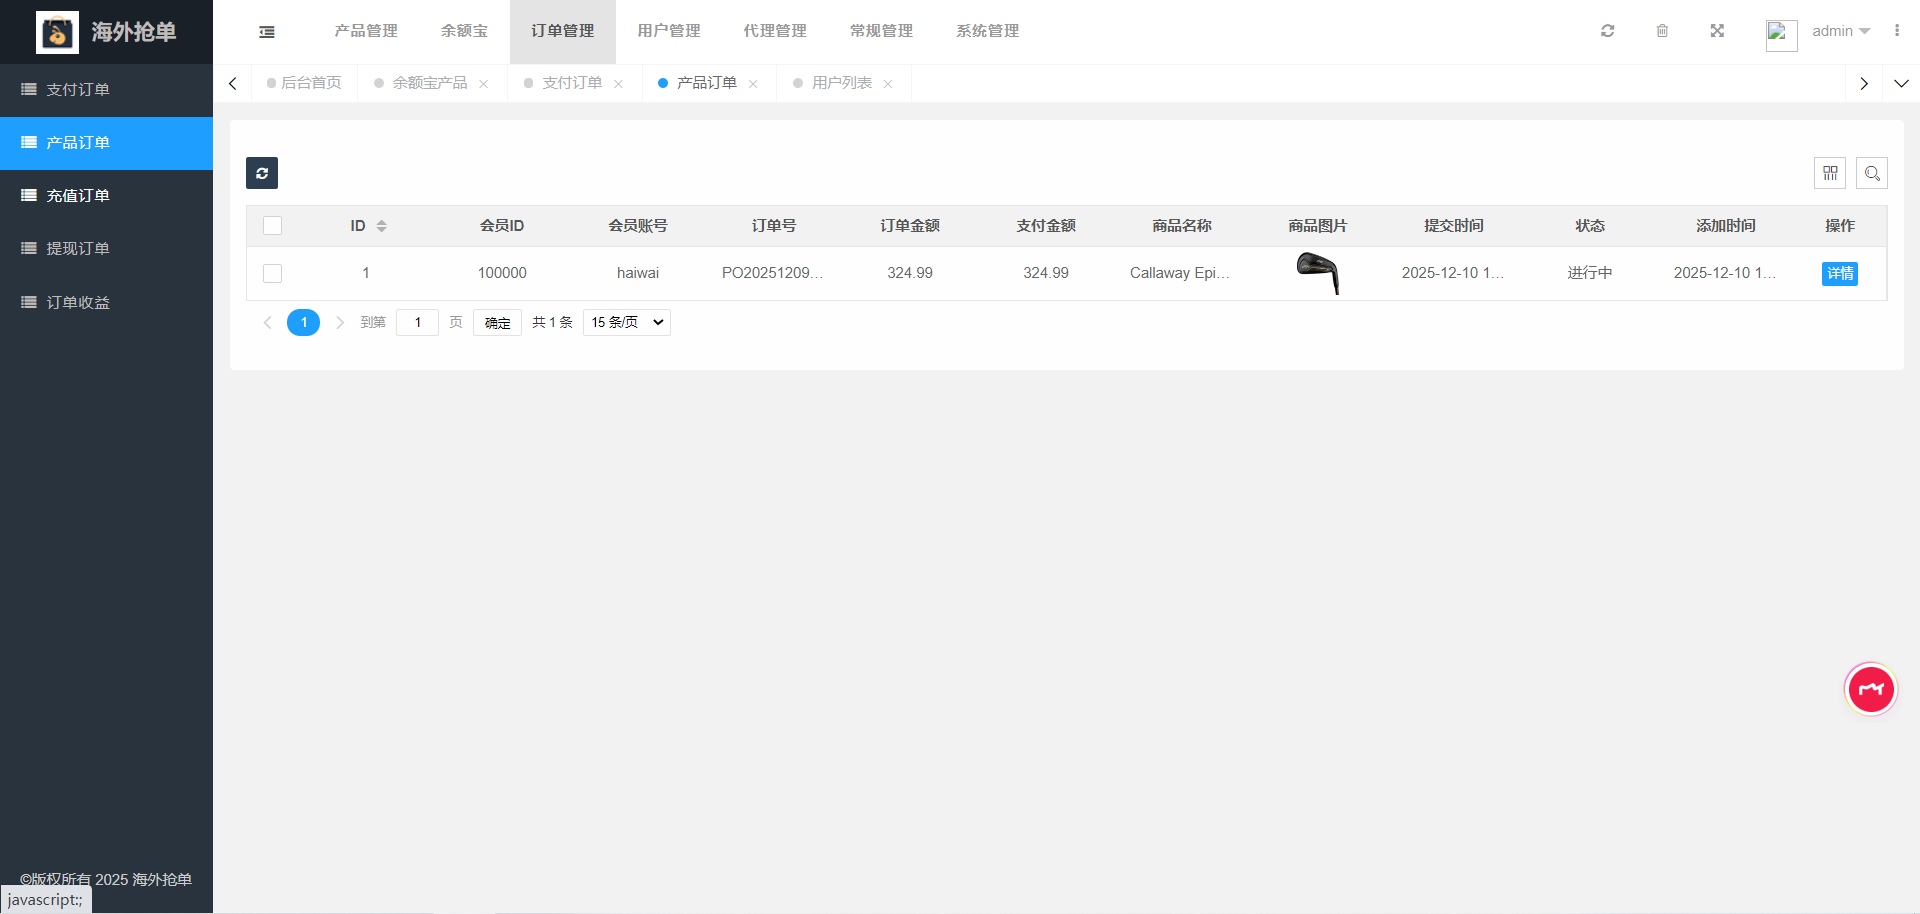
Task: Click the blue 详情 button
Action: click(x=1839, y=274)
